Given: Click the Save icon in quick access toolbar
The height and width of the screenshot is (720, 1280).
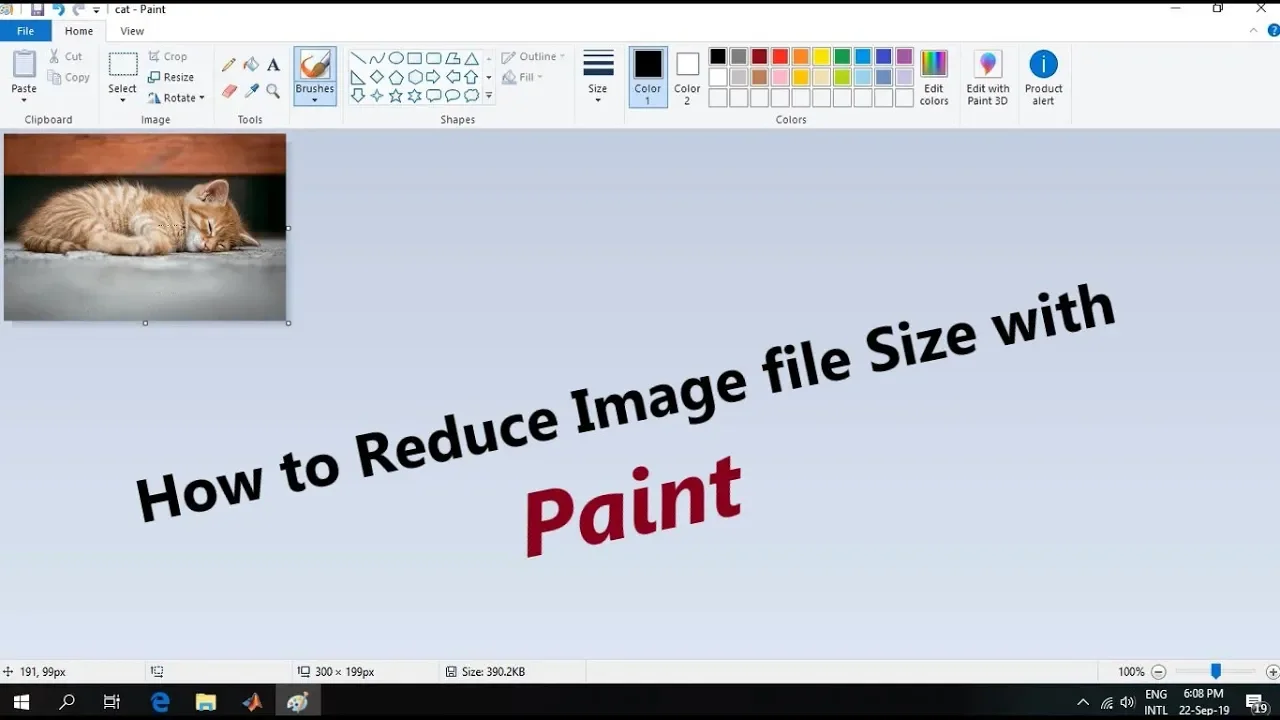Looking at the screenshot, I should [x=37, y=9].
